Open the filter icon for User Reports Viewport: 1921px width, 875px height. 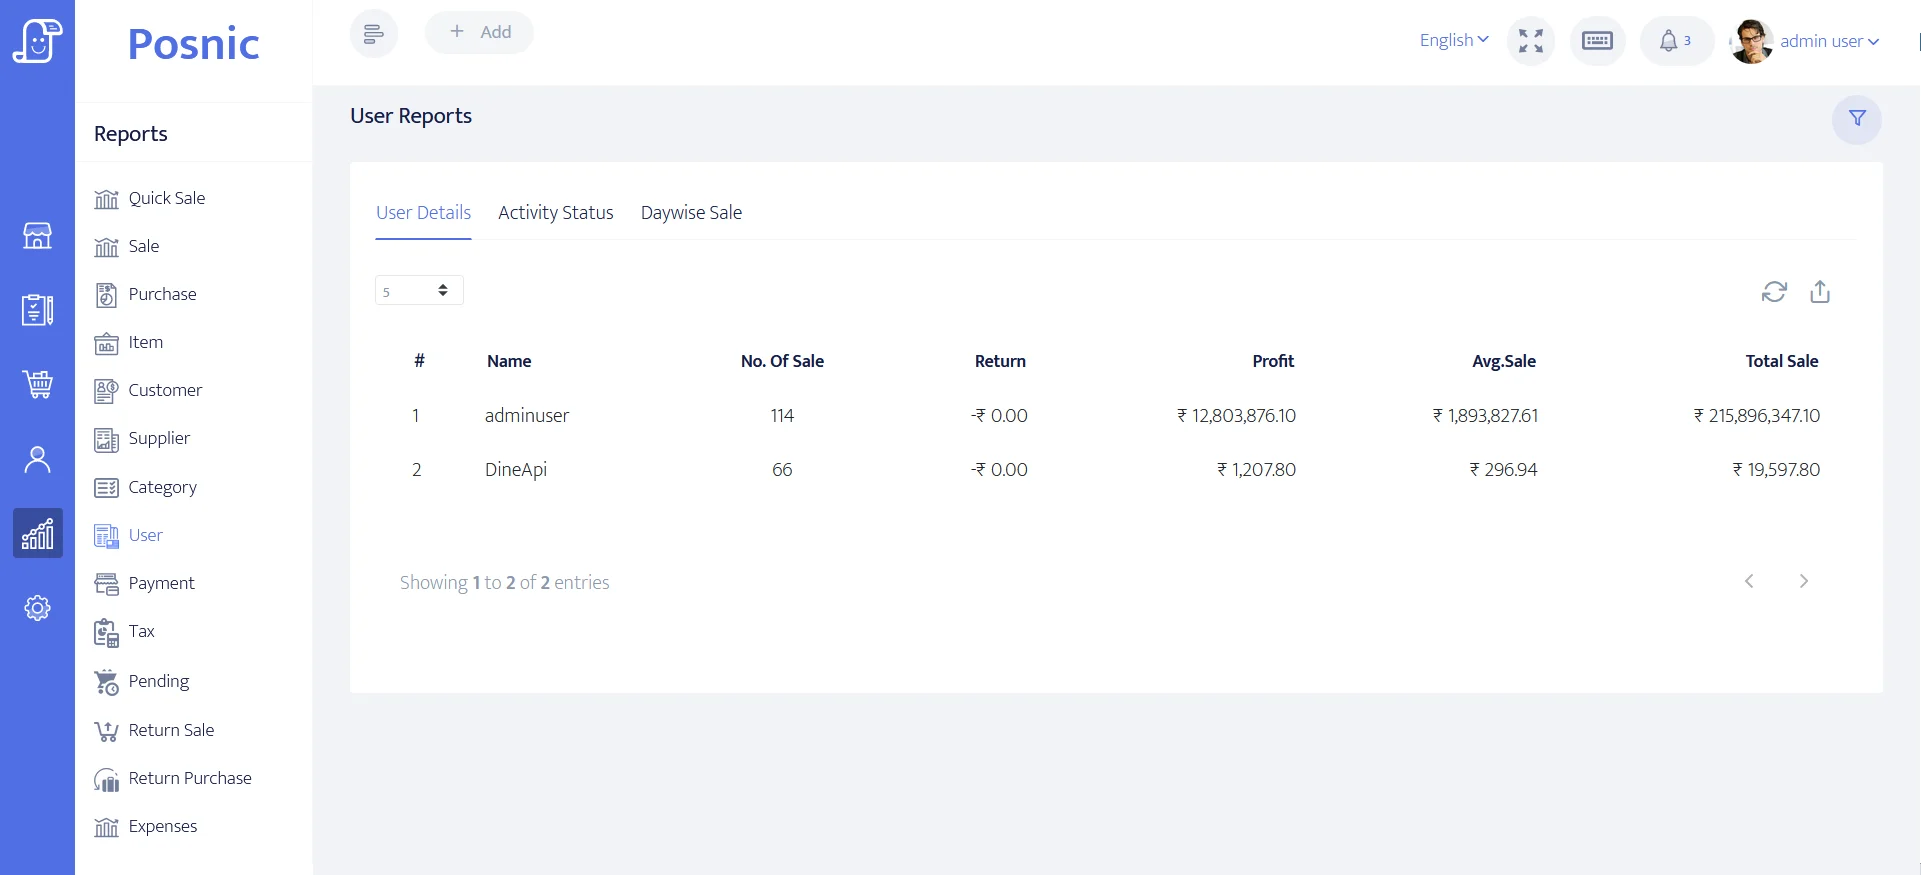click(x=1856, y=119)
